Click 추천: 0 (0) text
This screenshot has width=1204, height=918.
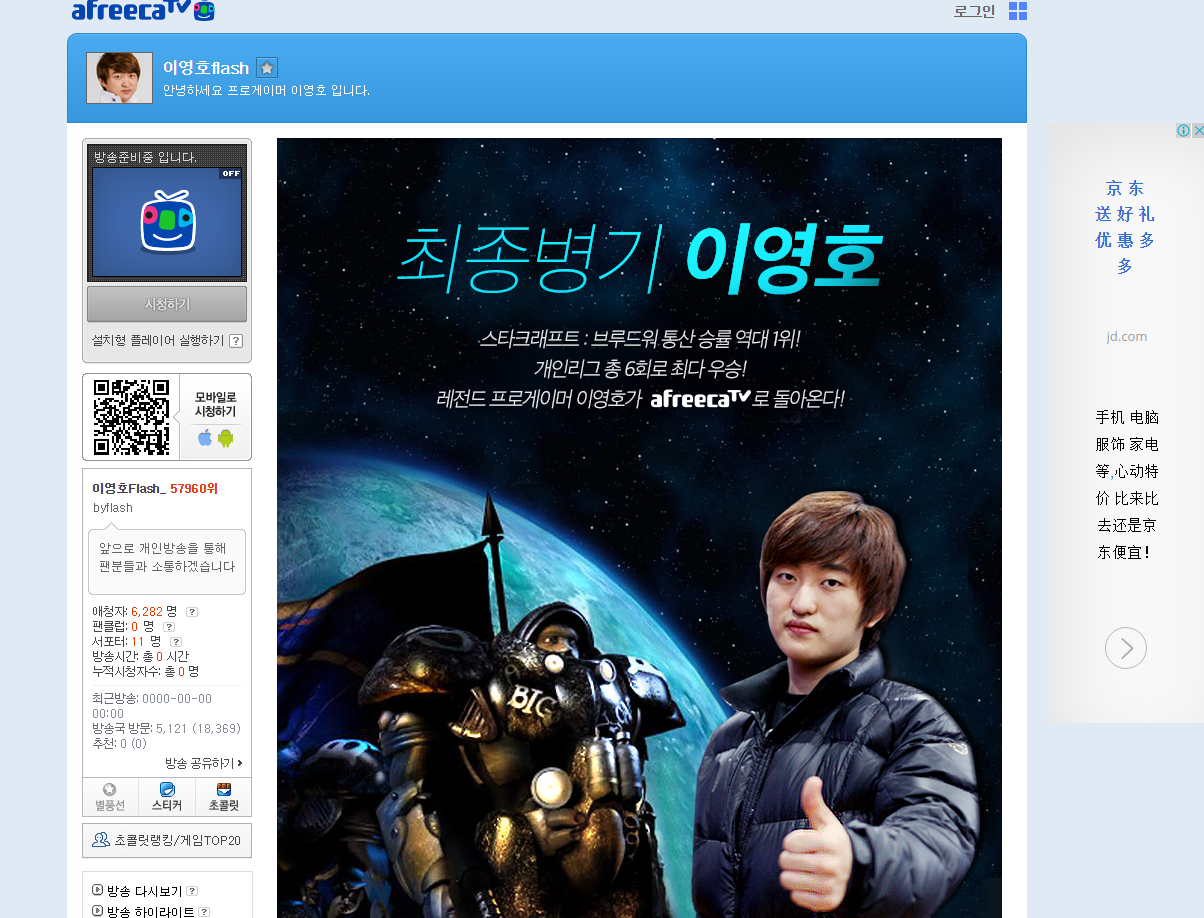(120, 743)
